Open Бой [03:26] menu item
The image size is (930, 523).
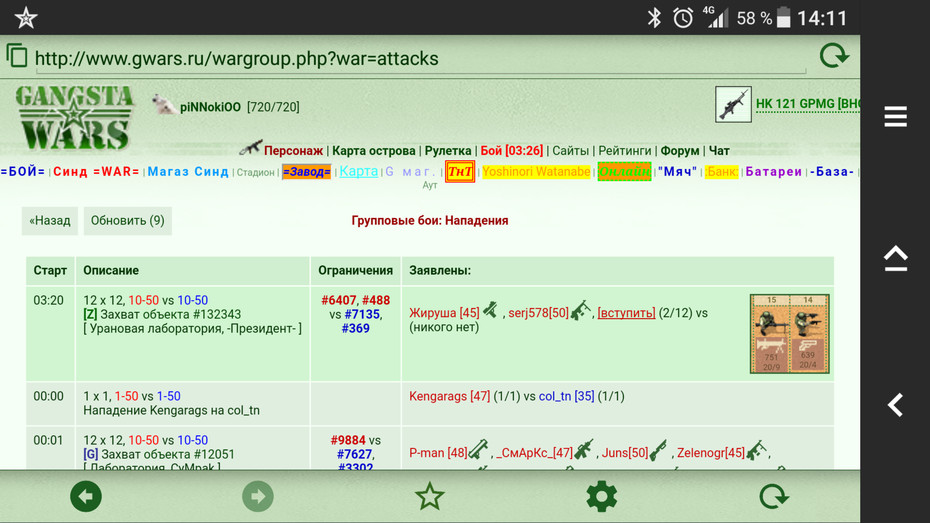(x=511, y=151)
